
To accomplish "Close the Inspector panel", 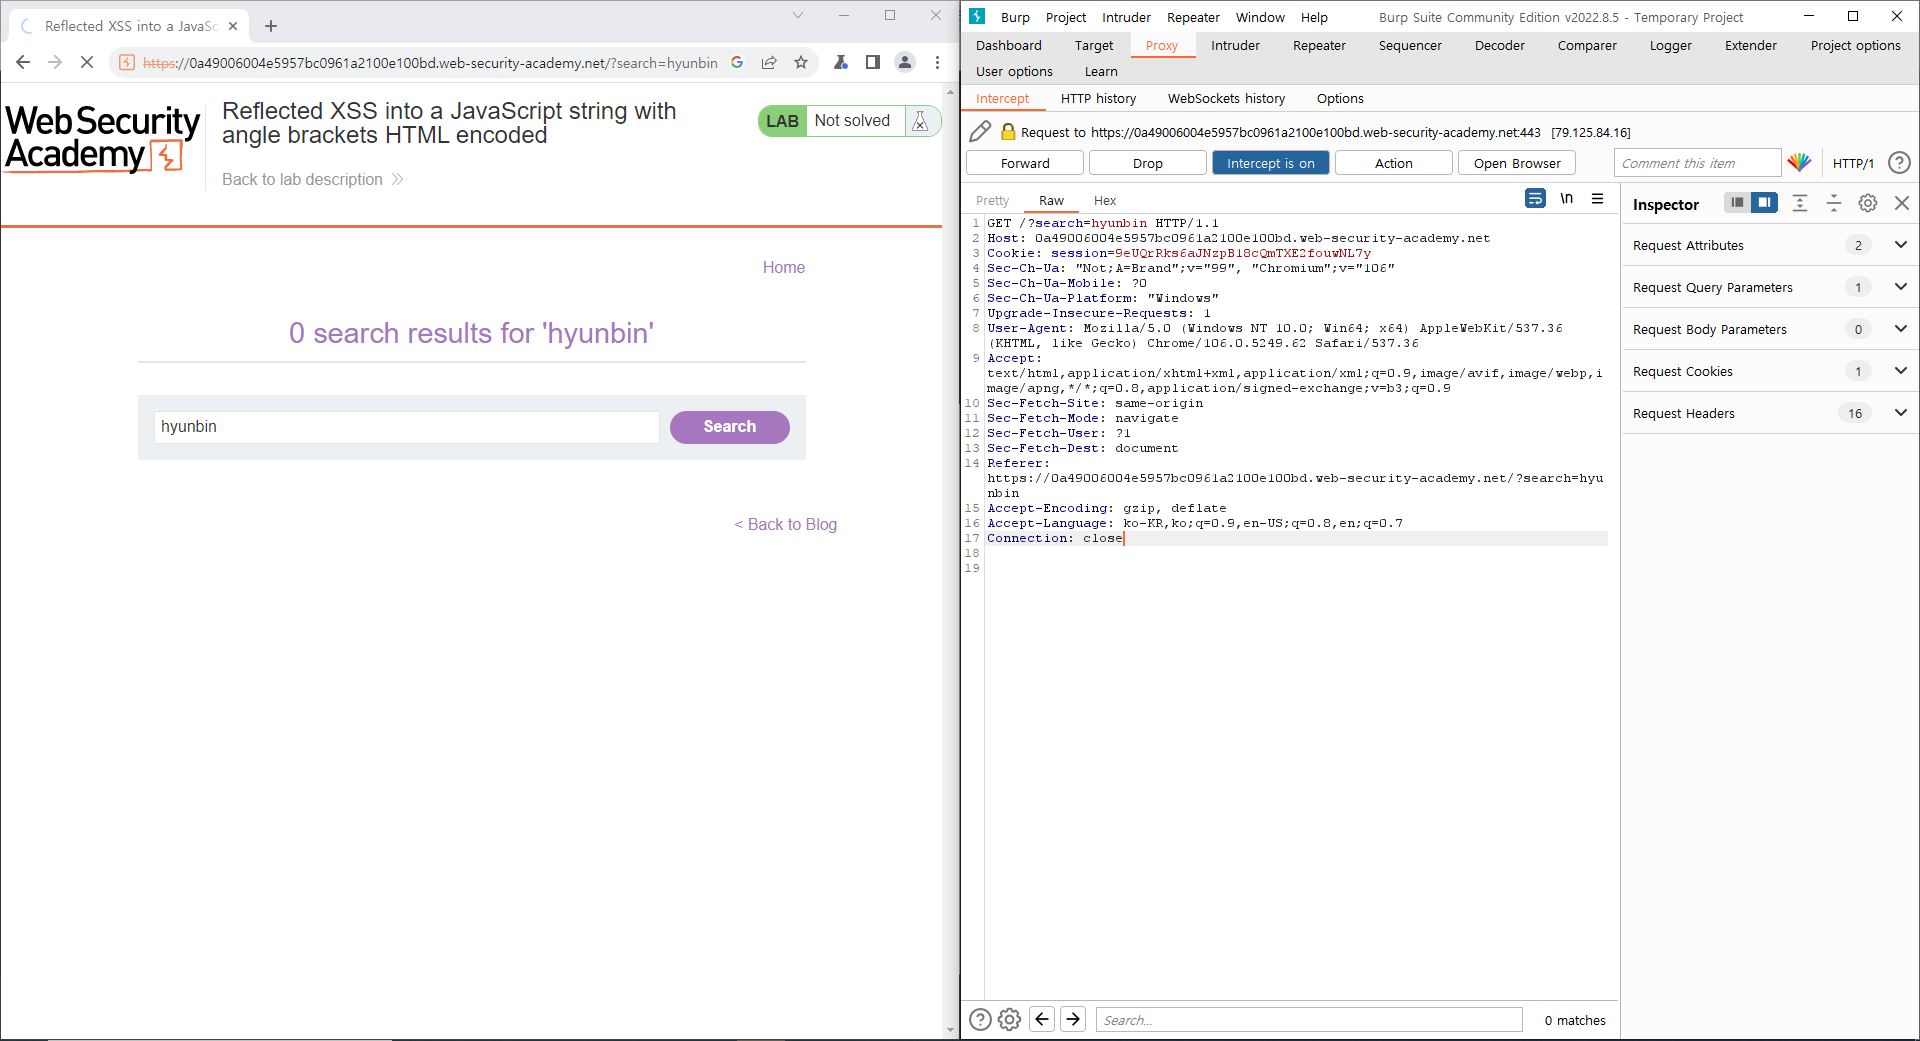I will coord(1902,203).
